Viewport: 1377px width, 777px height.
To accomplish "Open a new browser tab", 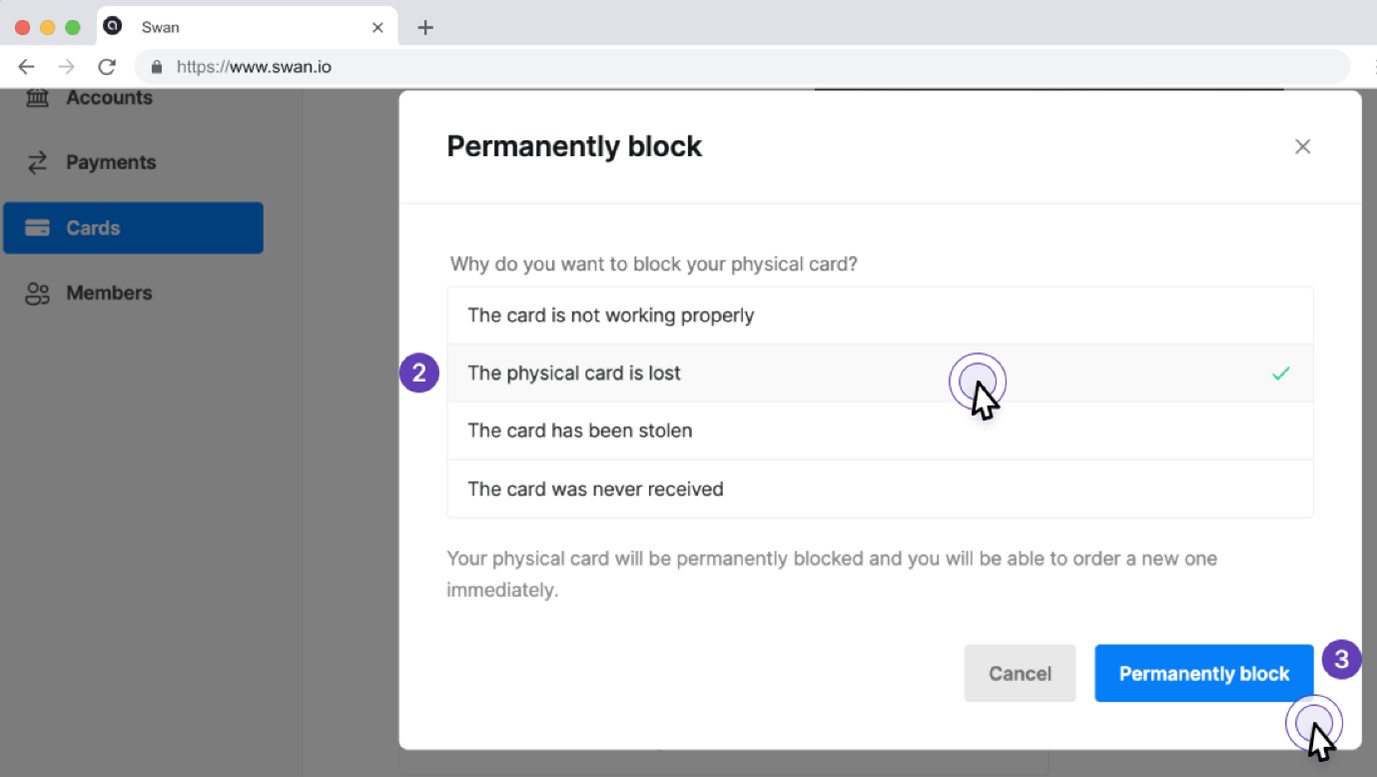I will point(425,28).
